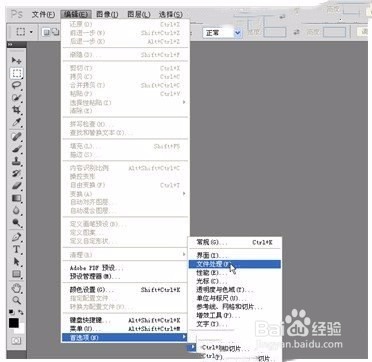Open the 选择(S) menu
Image resolution: width=372 pixels, height=362 pixels.
point(171,14)
